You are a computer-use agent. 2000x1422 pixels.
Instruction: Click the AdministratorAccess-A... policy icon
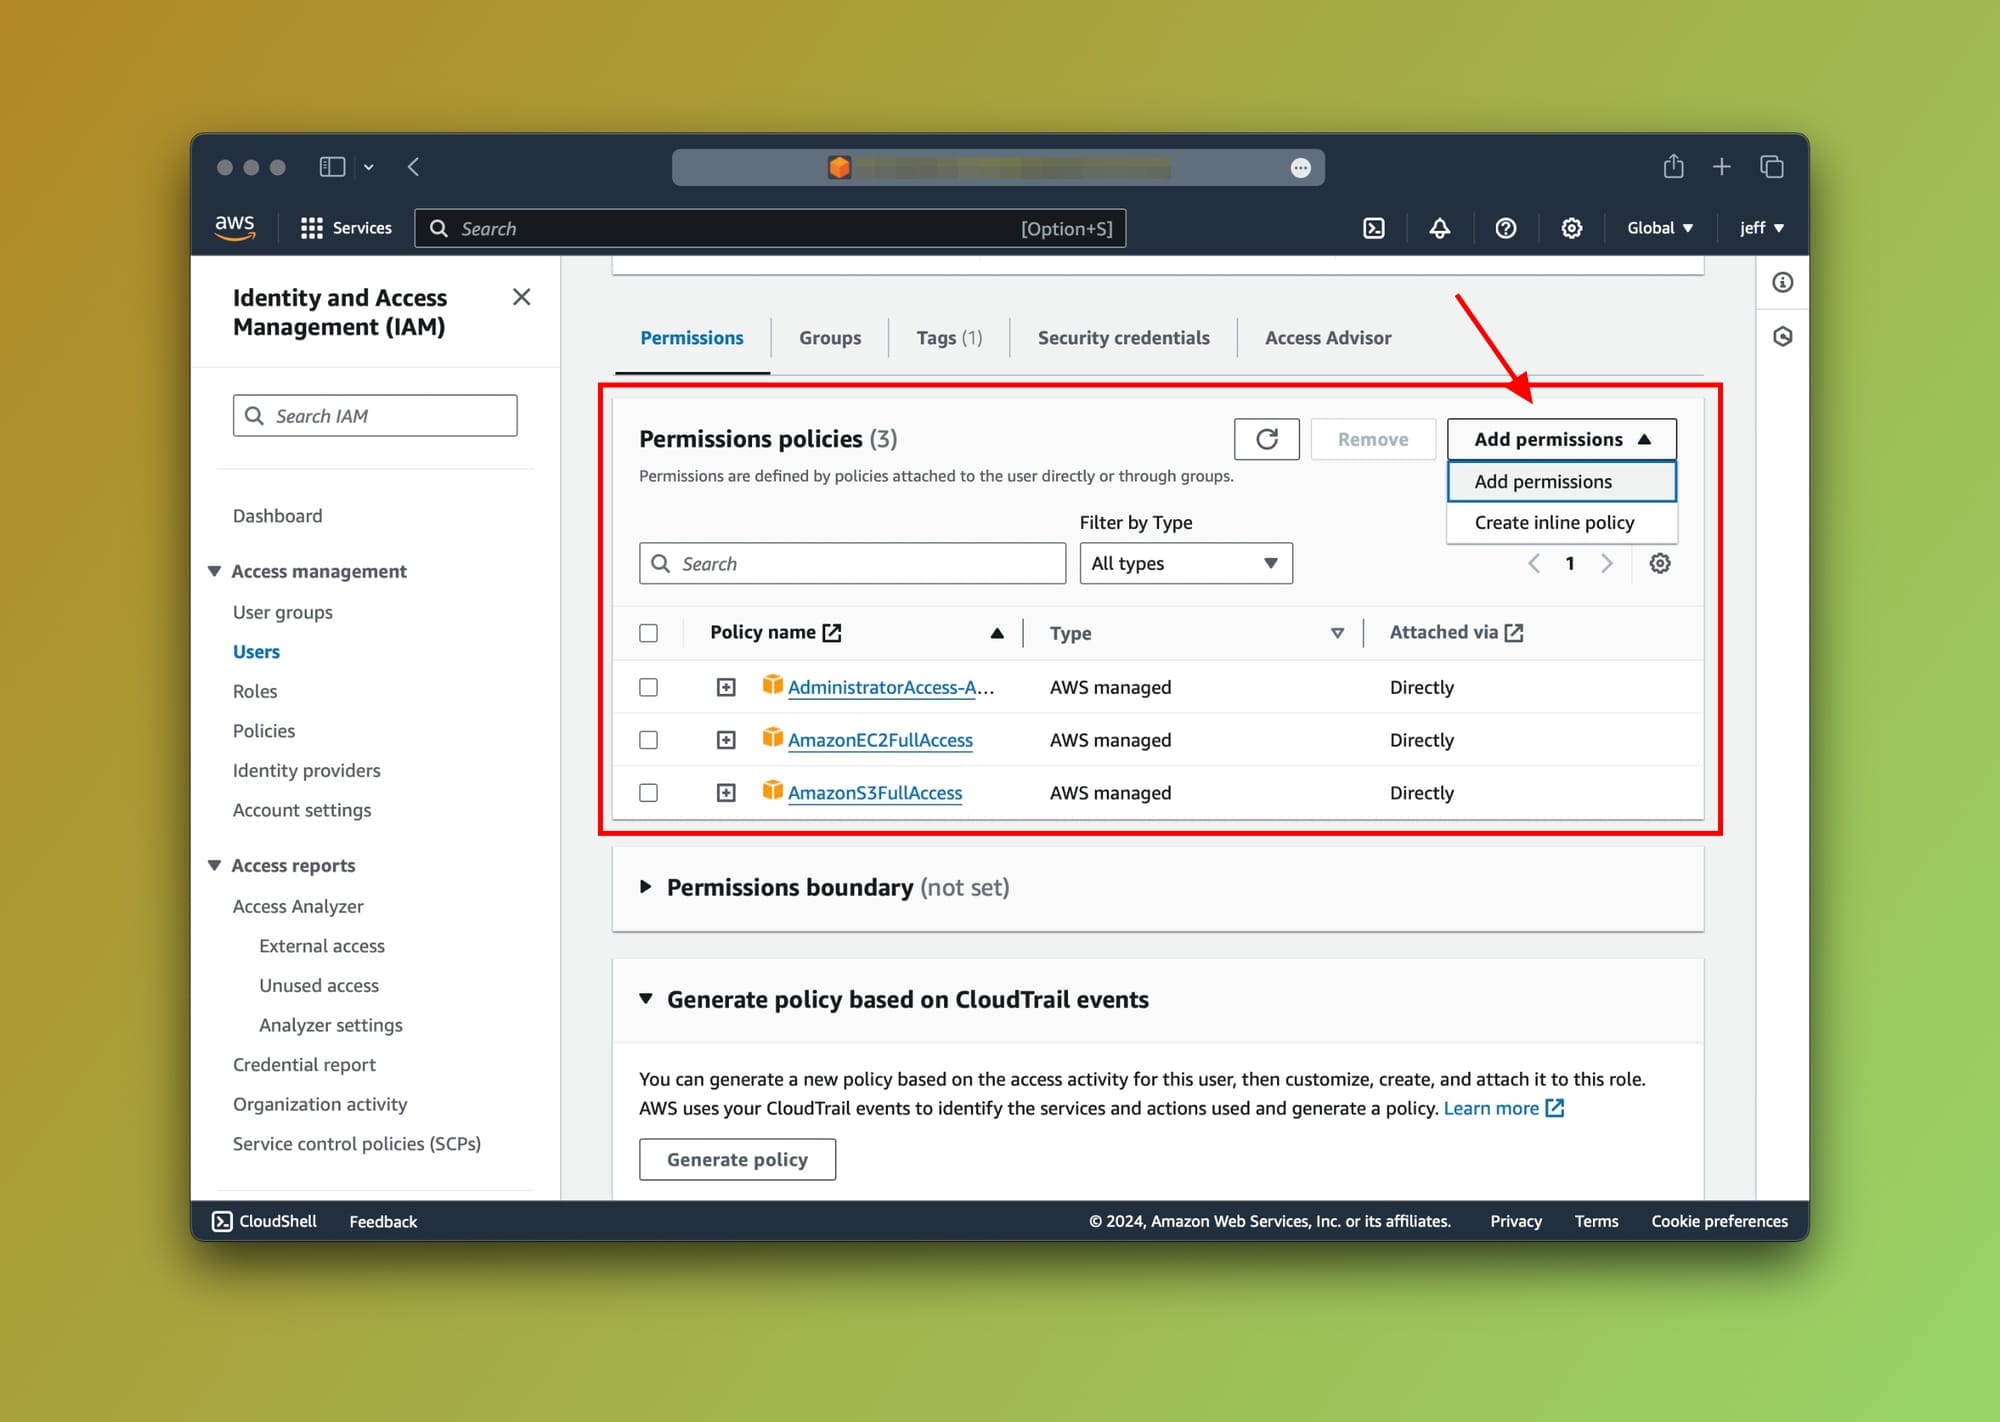[x=771, y=686]
